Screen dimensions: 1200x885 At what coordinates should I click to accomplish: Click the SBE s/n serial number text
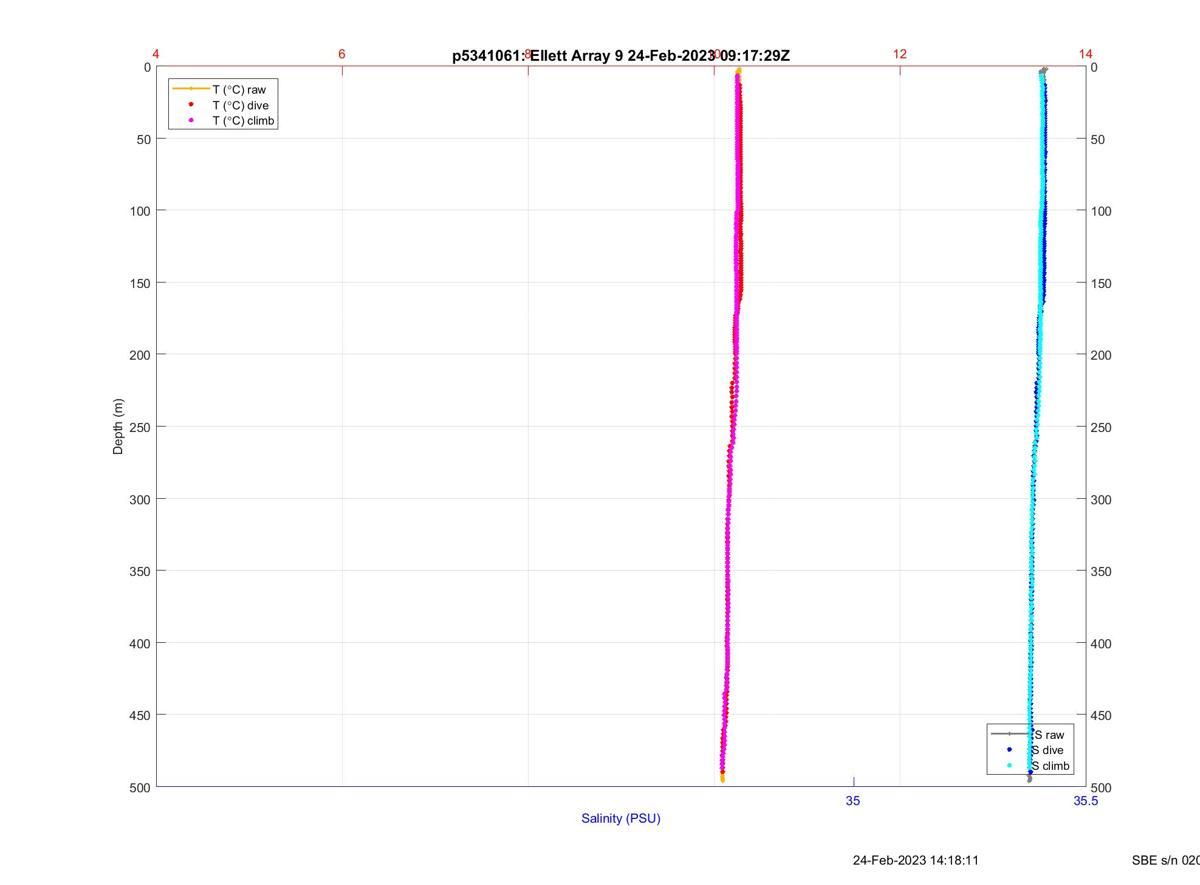[x=1166, y=860]
